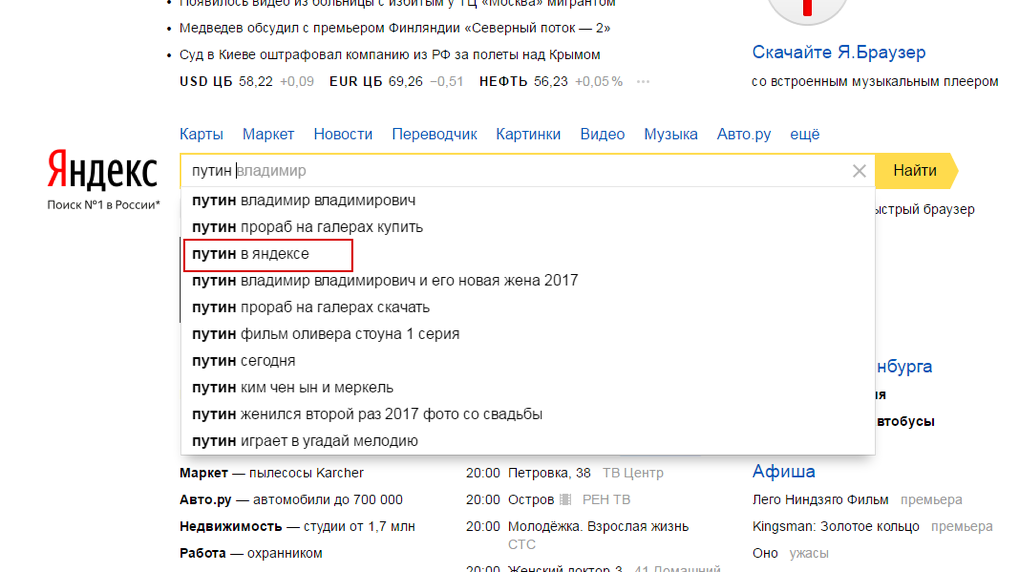1019x572 pixels.
Task: Go to the Новости tab
Action: click(343, 134)
